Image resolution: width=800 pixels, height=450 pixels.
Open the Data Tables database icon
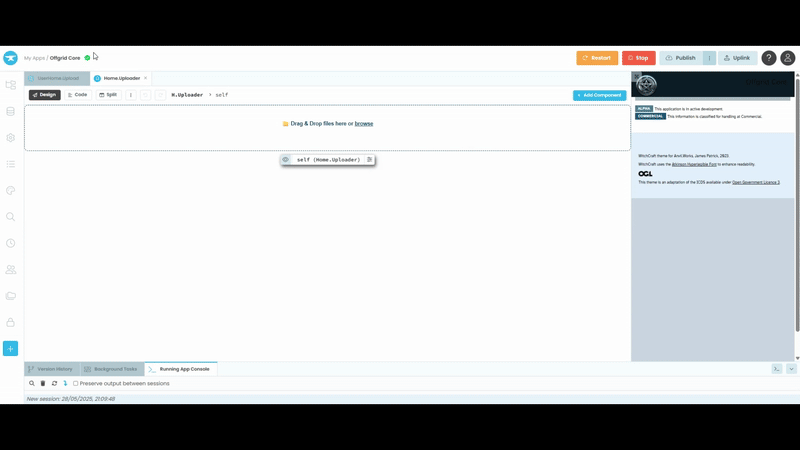tap(11, 111)
